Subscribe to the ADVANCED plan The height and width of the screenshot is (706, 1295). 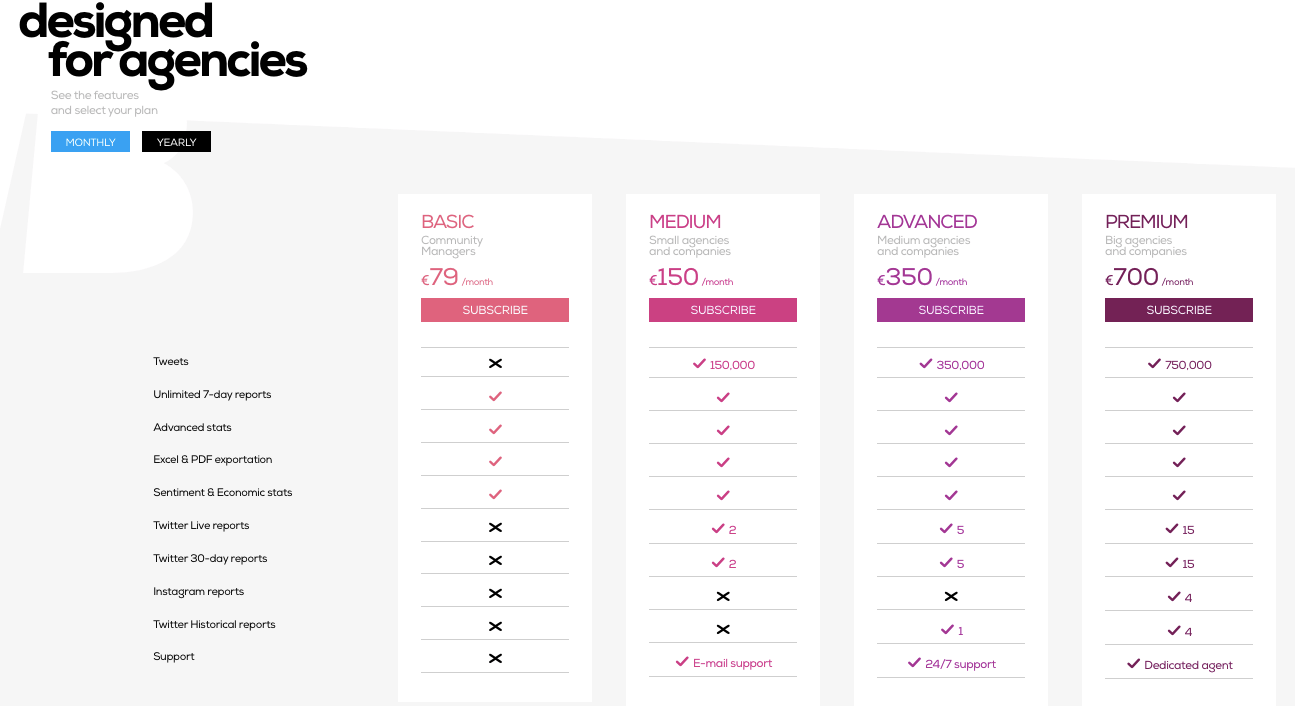951,310
